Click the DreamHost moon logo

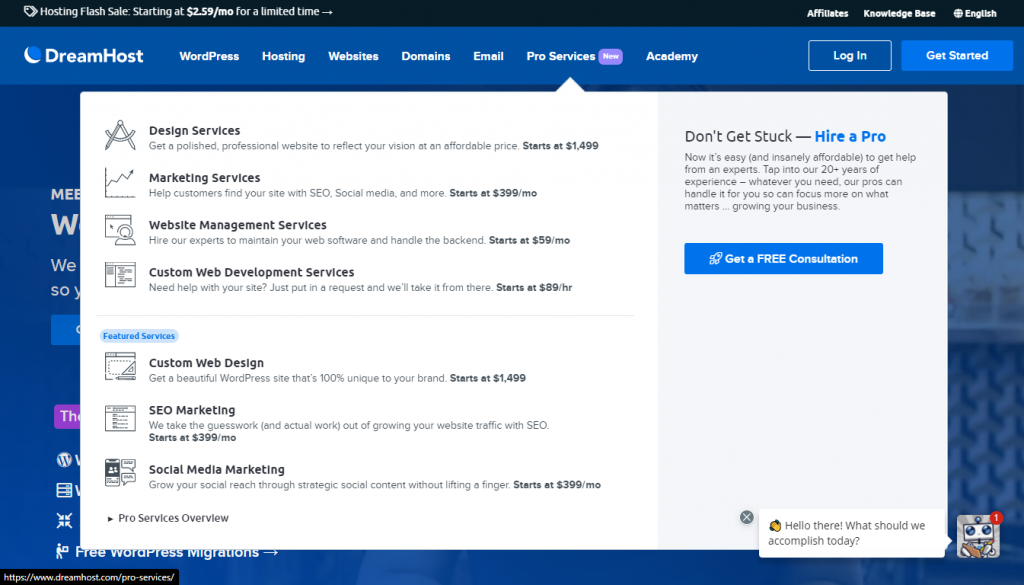(33, 55)
